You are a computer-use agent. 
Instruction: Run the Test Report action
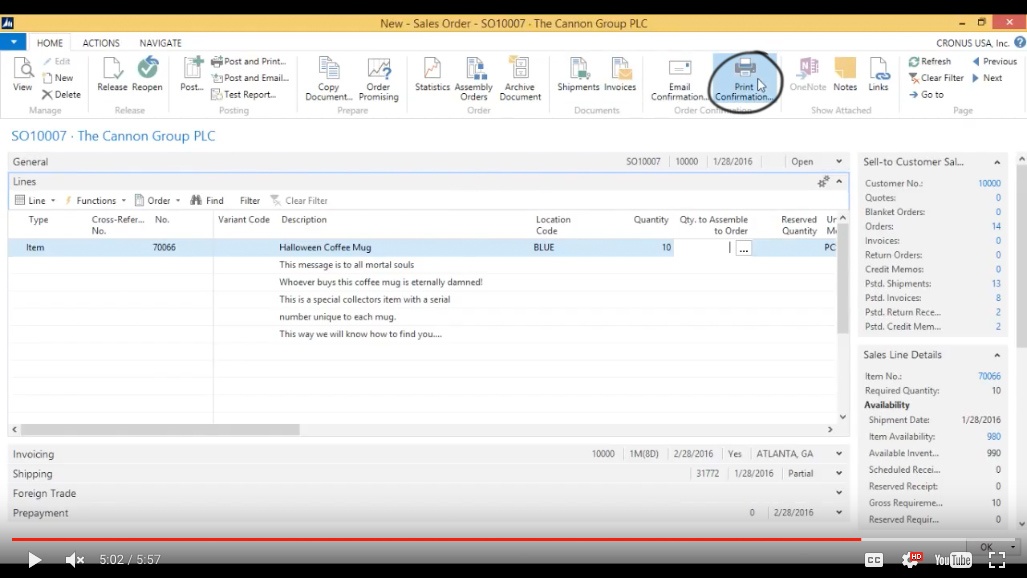244,94
